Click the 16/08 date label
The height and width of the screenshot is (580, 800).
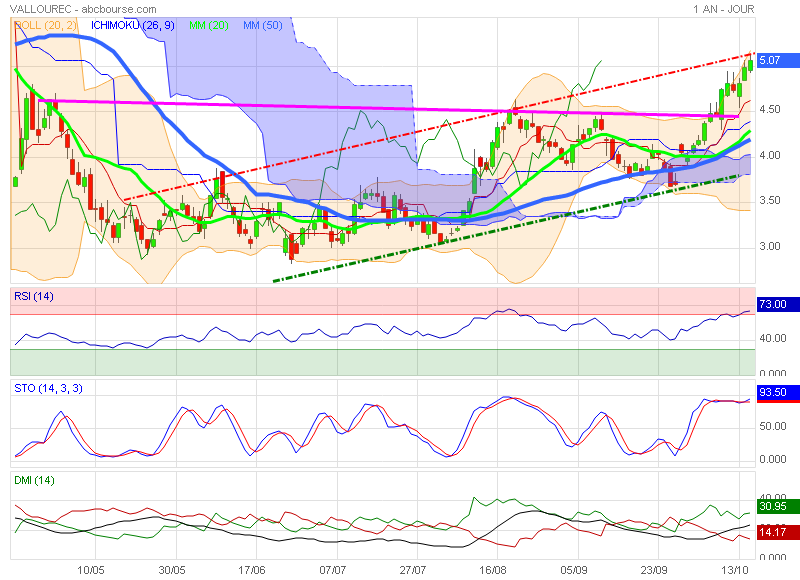click(493, 570)
